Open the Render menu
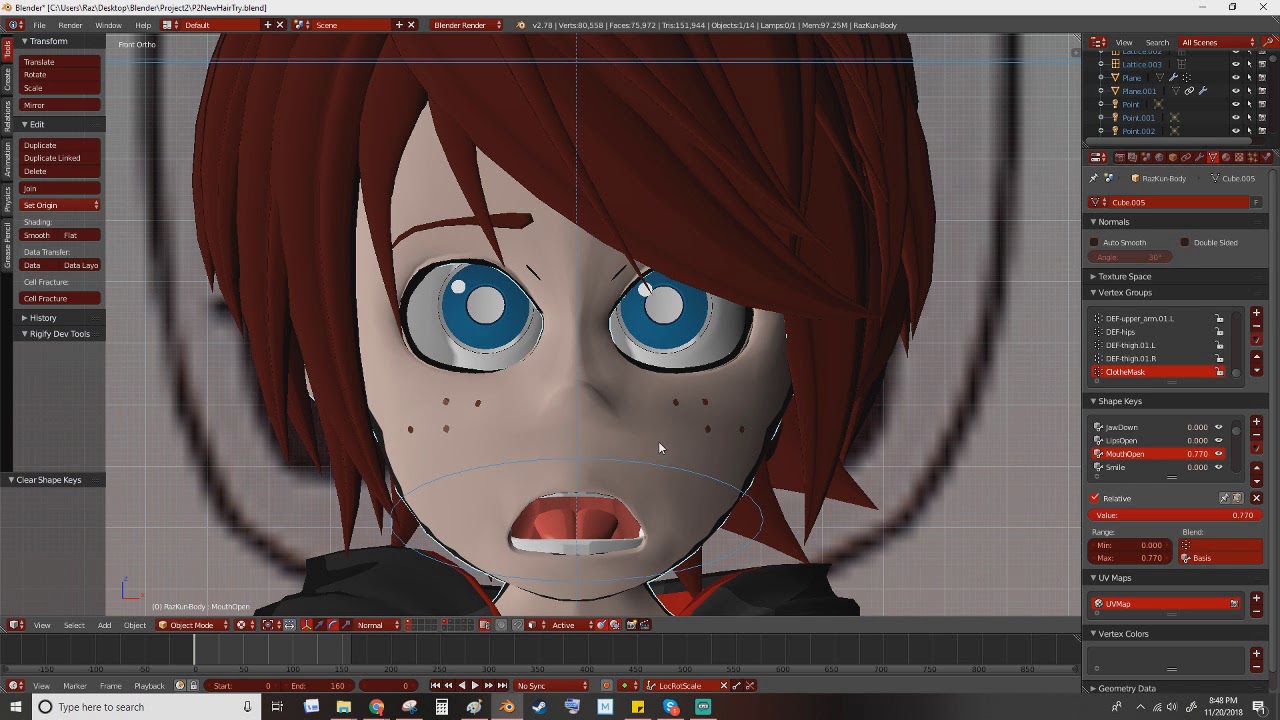1280x720 pixels. pyautogui.click(x=70, y=24)
